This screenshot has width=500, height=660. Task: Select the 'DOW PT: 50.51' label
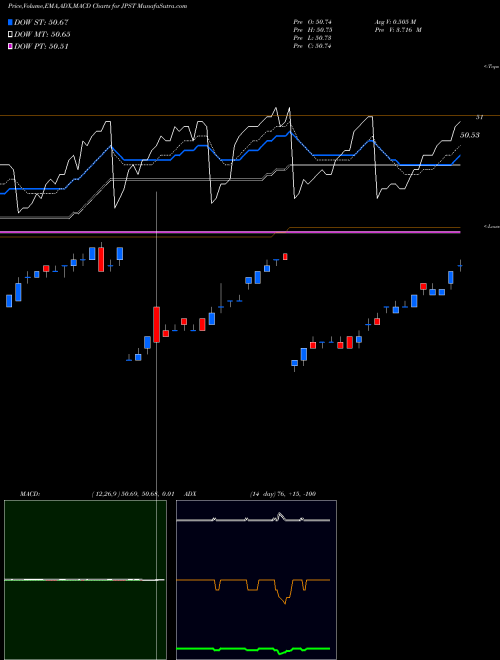(41, 46)
